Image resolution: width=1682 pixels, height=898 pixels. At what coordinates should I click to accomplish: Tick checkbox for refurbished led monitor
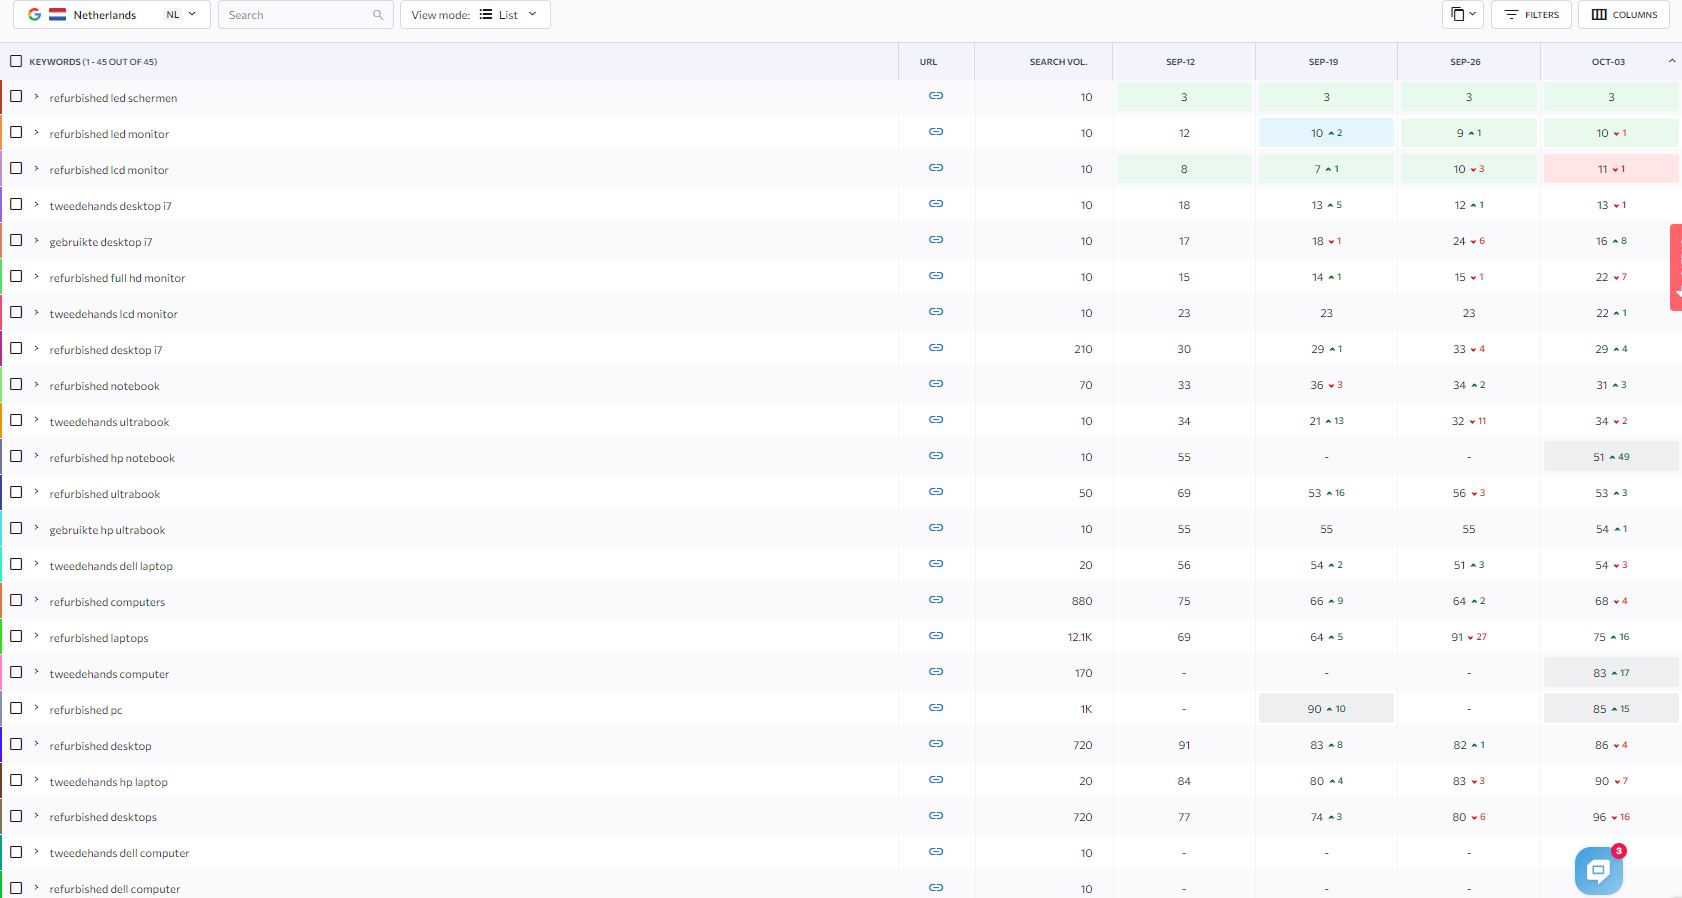pyautogui.click(x=16, y=132)
